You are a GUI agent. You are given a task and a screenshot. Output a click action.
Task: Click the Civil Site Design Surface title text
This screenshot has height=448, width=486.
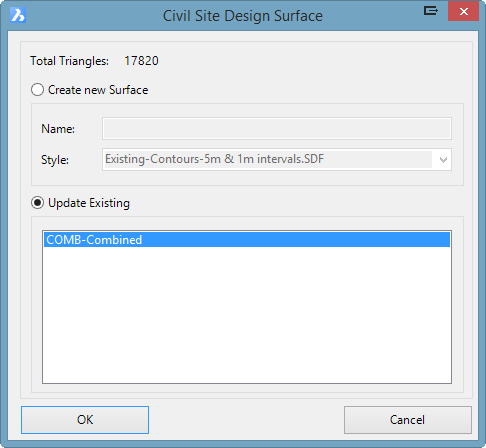coord(243,16)
